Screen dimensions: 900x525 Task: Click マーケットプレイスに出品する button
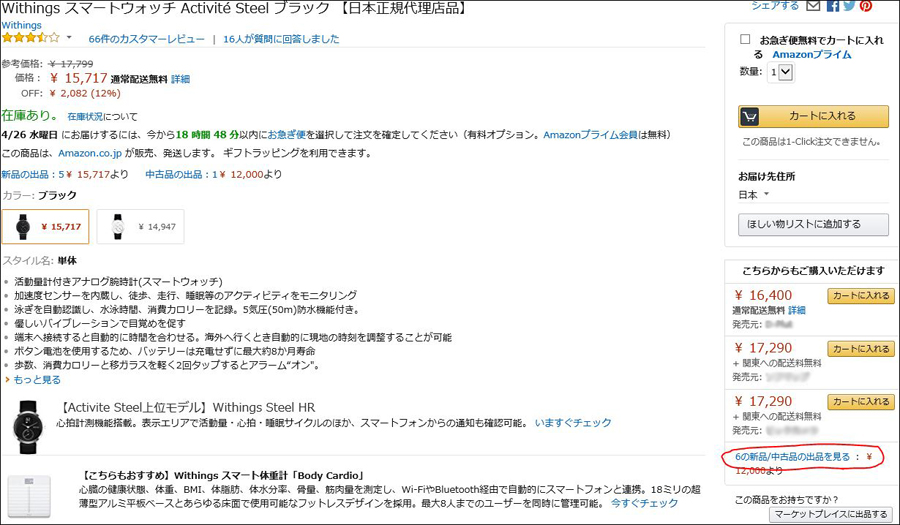point(831,514)
